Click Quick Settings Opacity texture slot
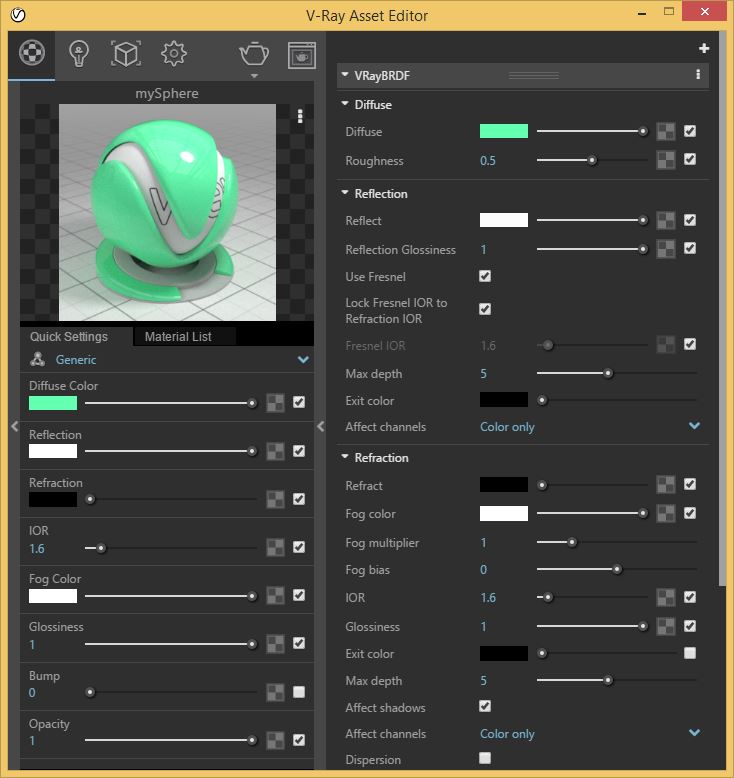The image size is (734, 778). (275, 740)
